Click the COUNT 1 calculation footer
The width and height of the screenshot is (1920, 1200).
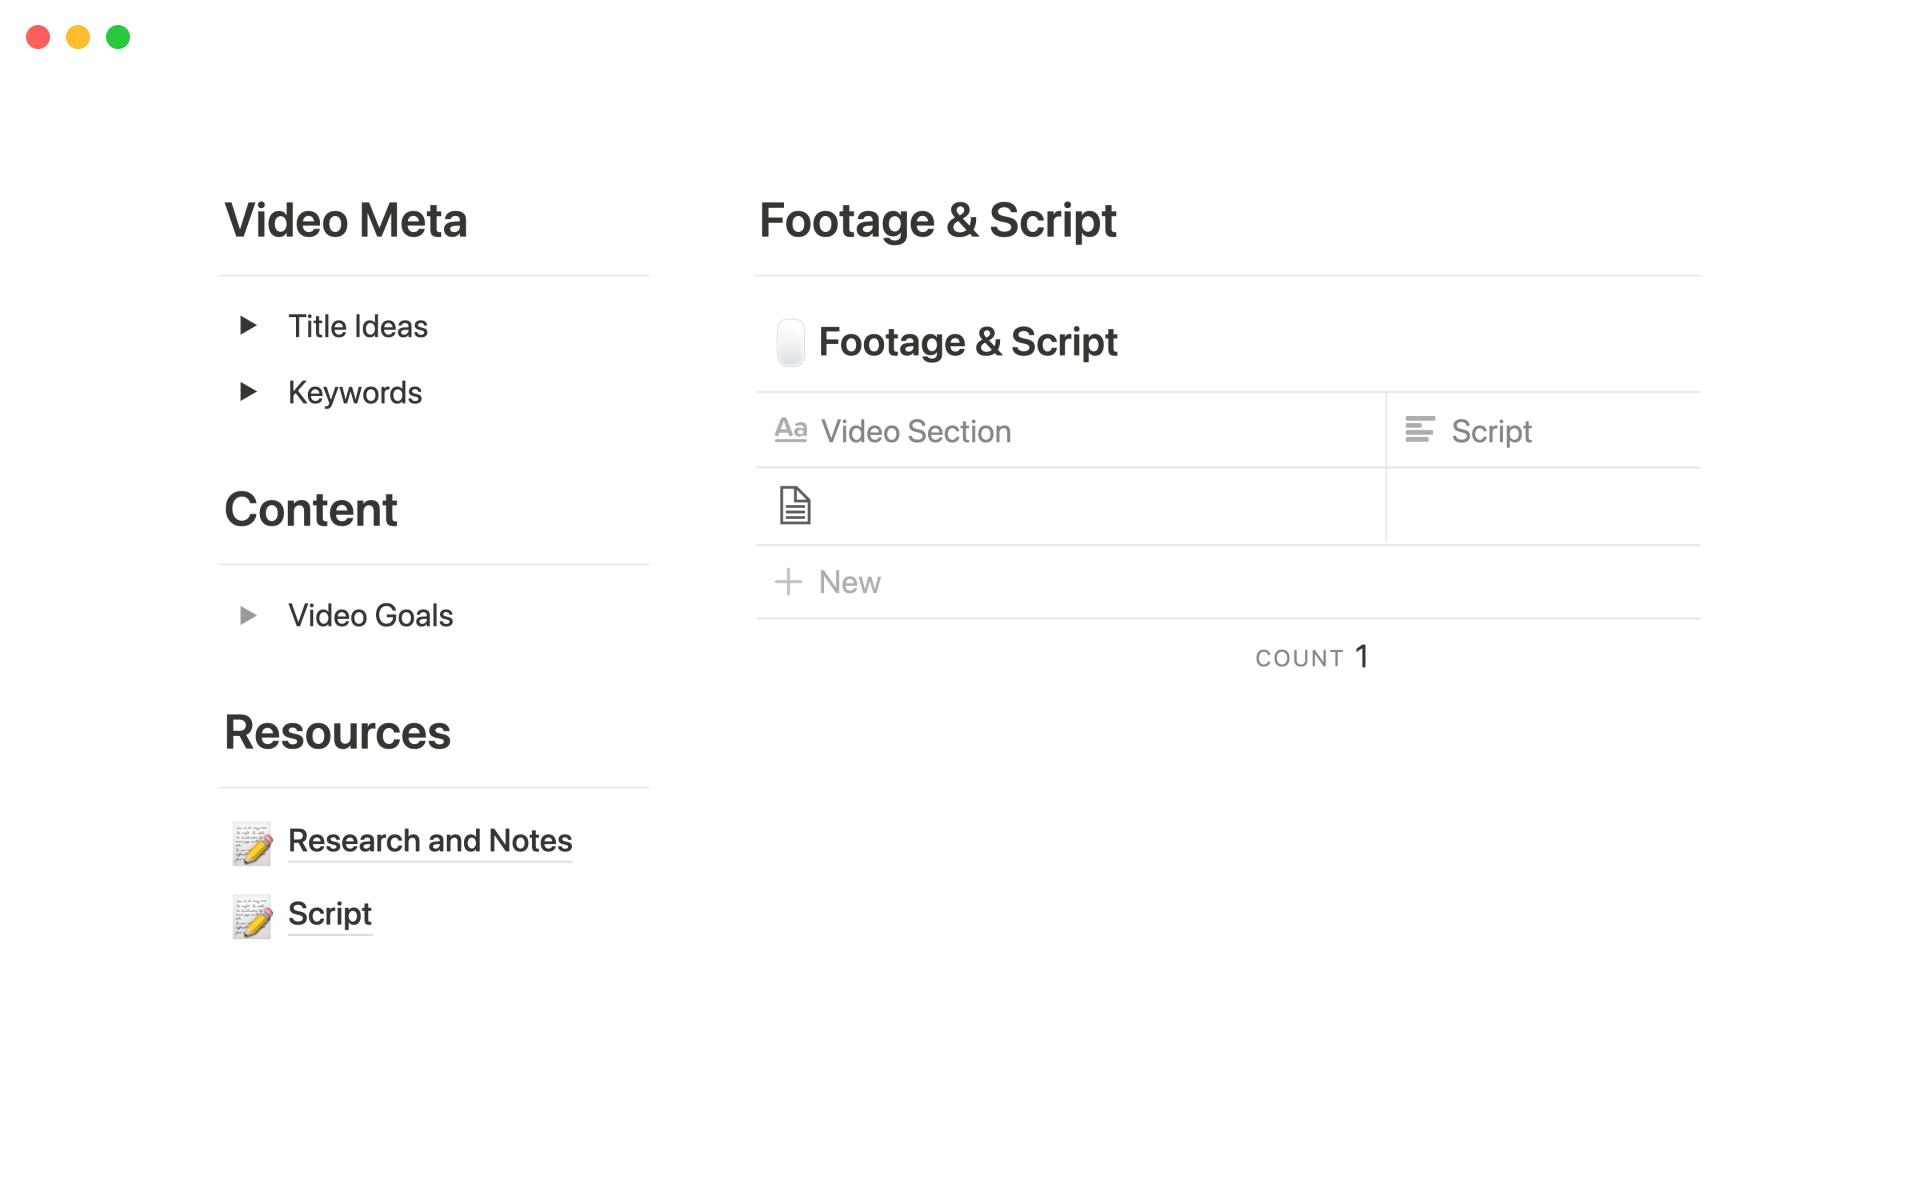[x=1311, y=657]
